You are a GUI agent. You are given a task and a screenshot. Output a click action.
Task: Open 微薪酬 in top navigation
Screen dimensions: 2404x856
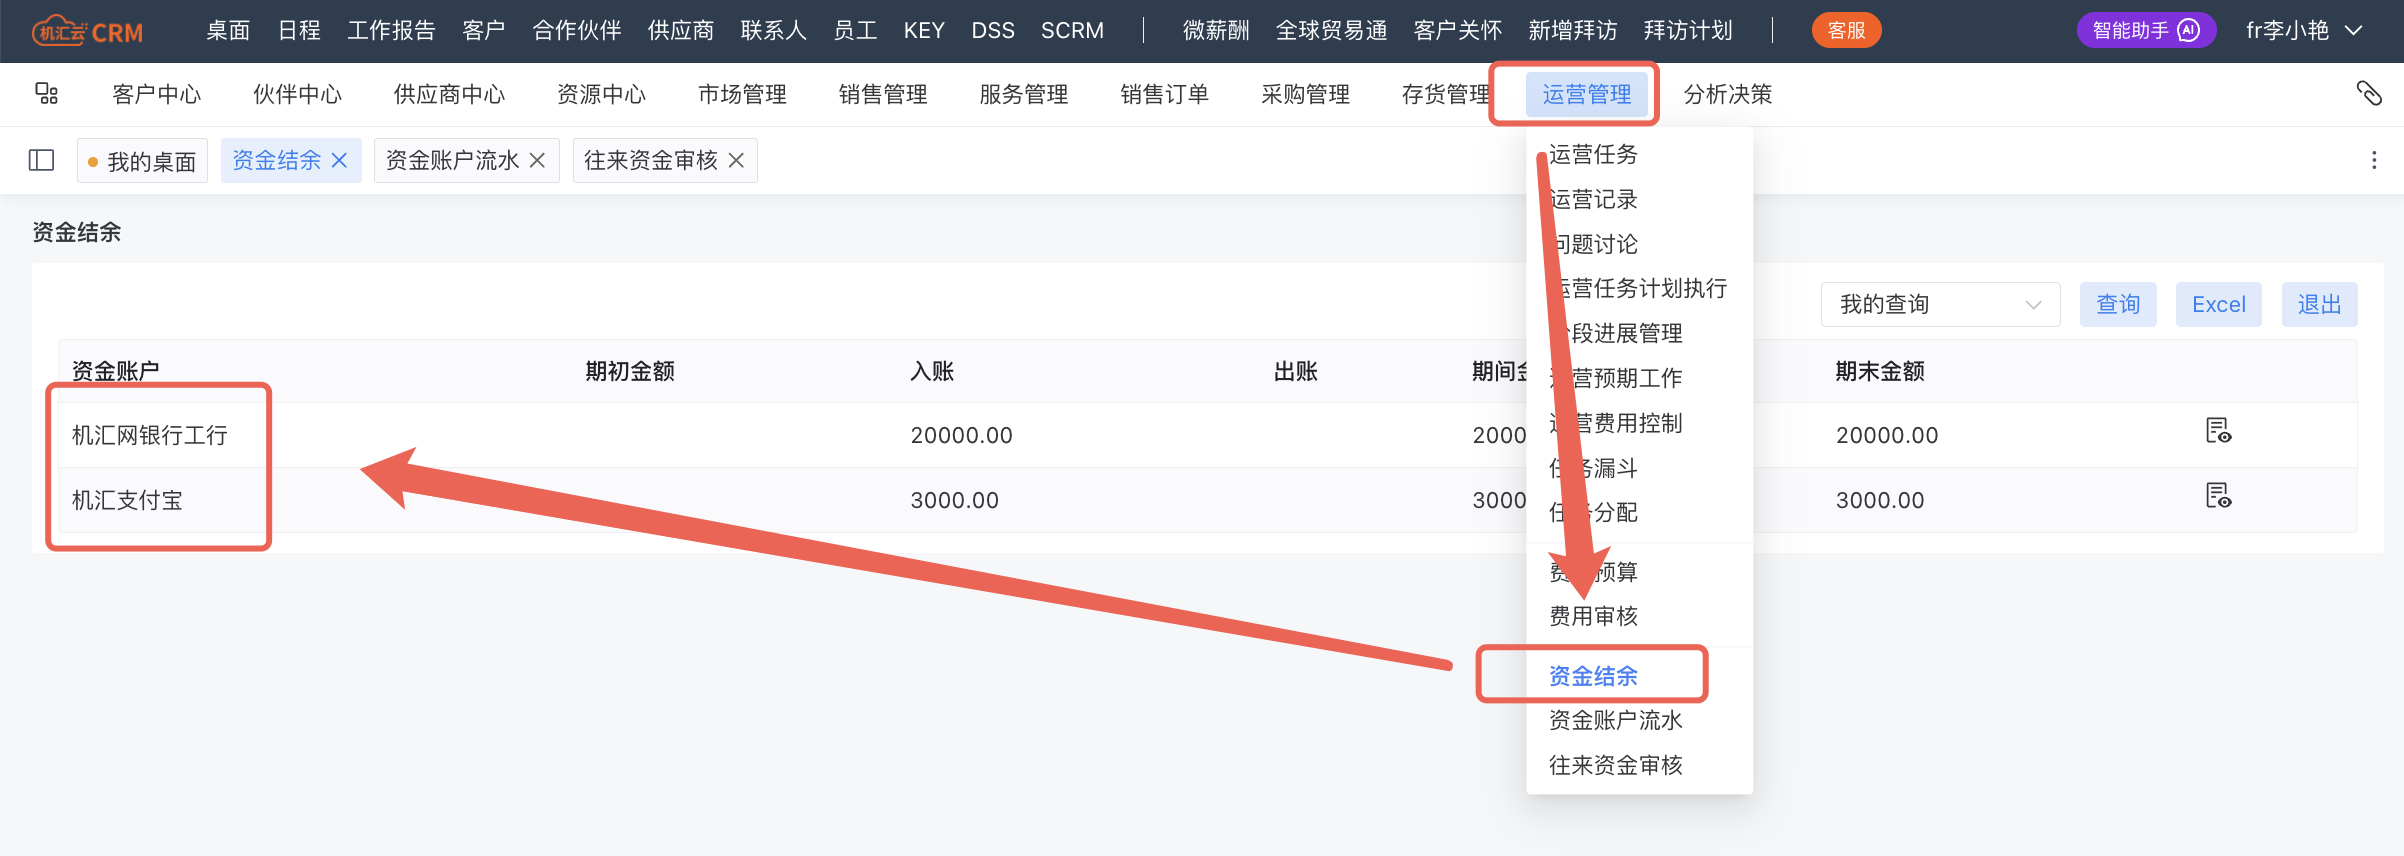pyautogui.click(x=1216, y=31)
